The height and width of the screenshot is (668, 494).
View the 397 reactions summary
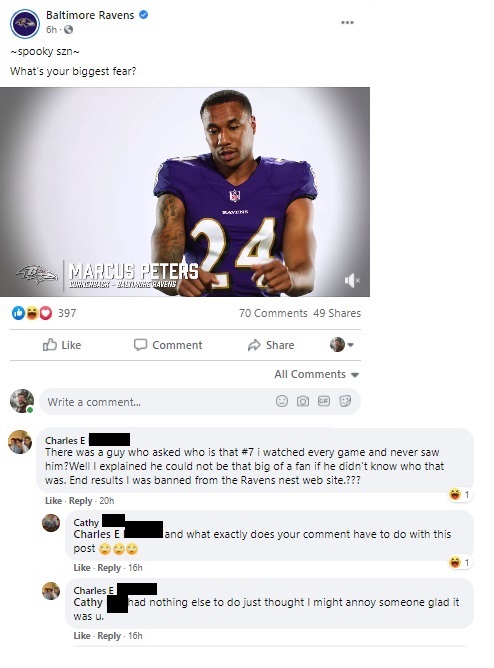coord(44,313)
